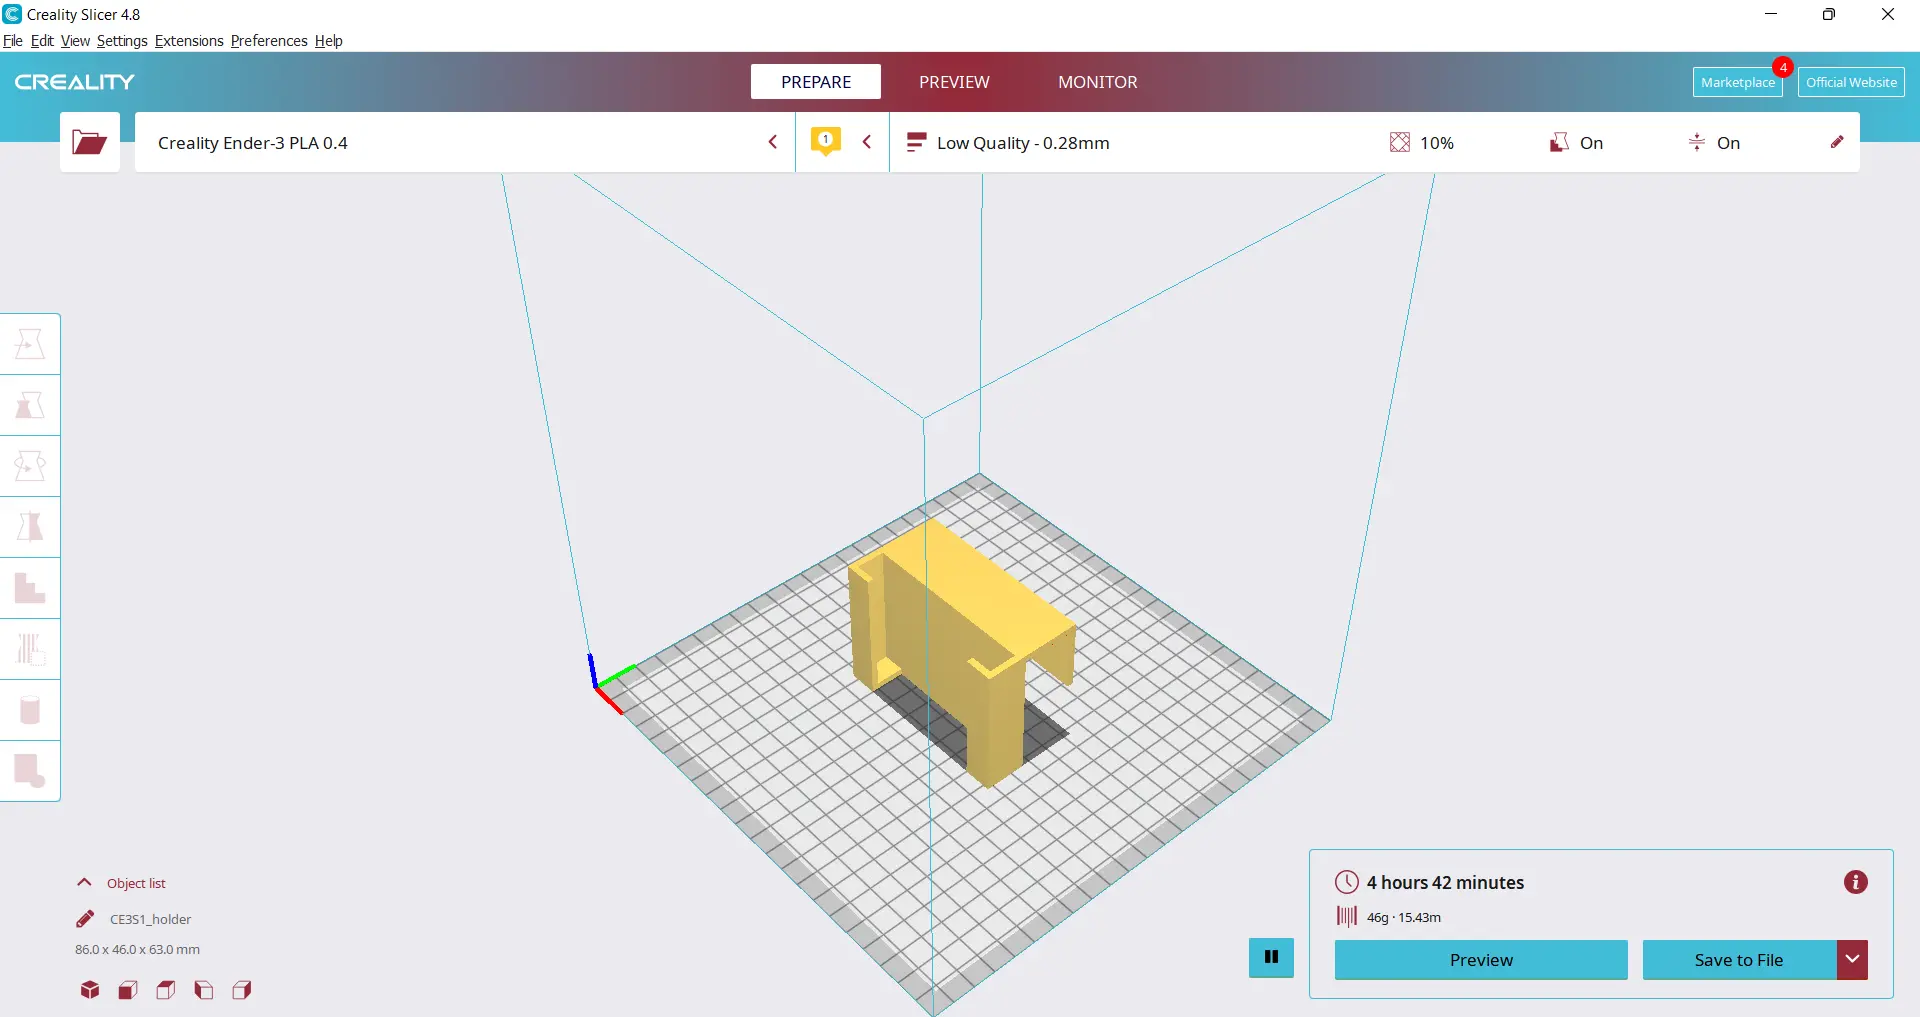The height and width of the screenshot is (1017, 1920).
Task: Click Save to File
Action: [1739, 960]
